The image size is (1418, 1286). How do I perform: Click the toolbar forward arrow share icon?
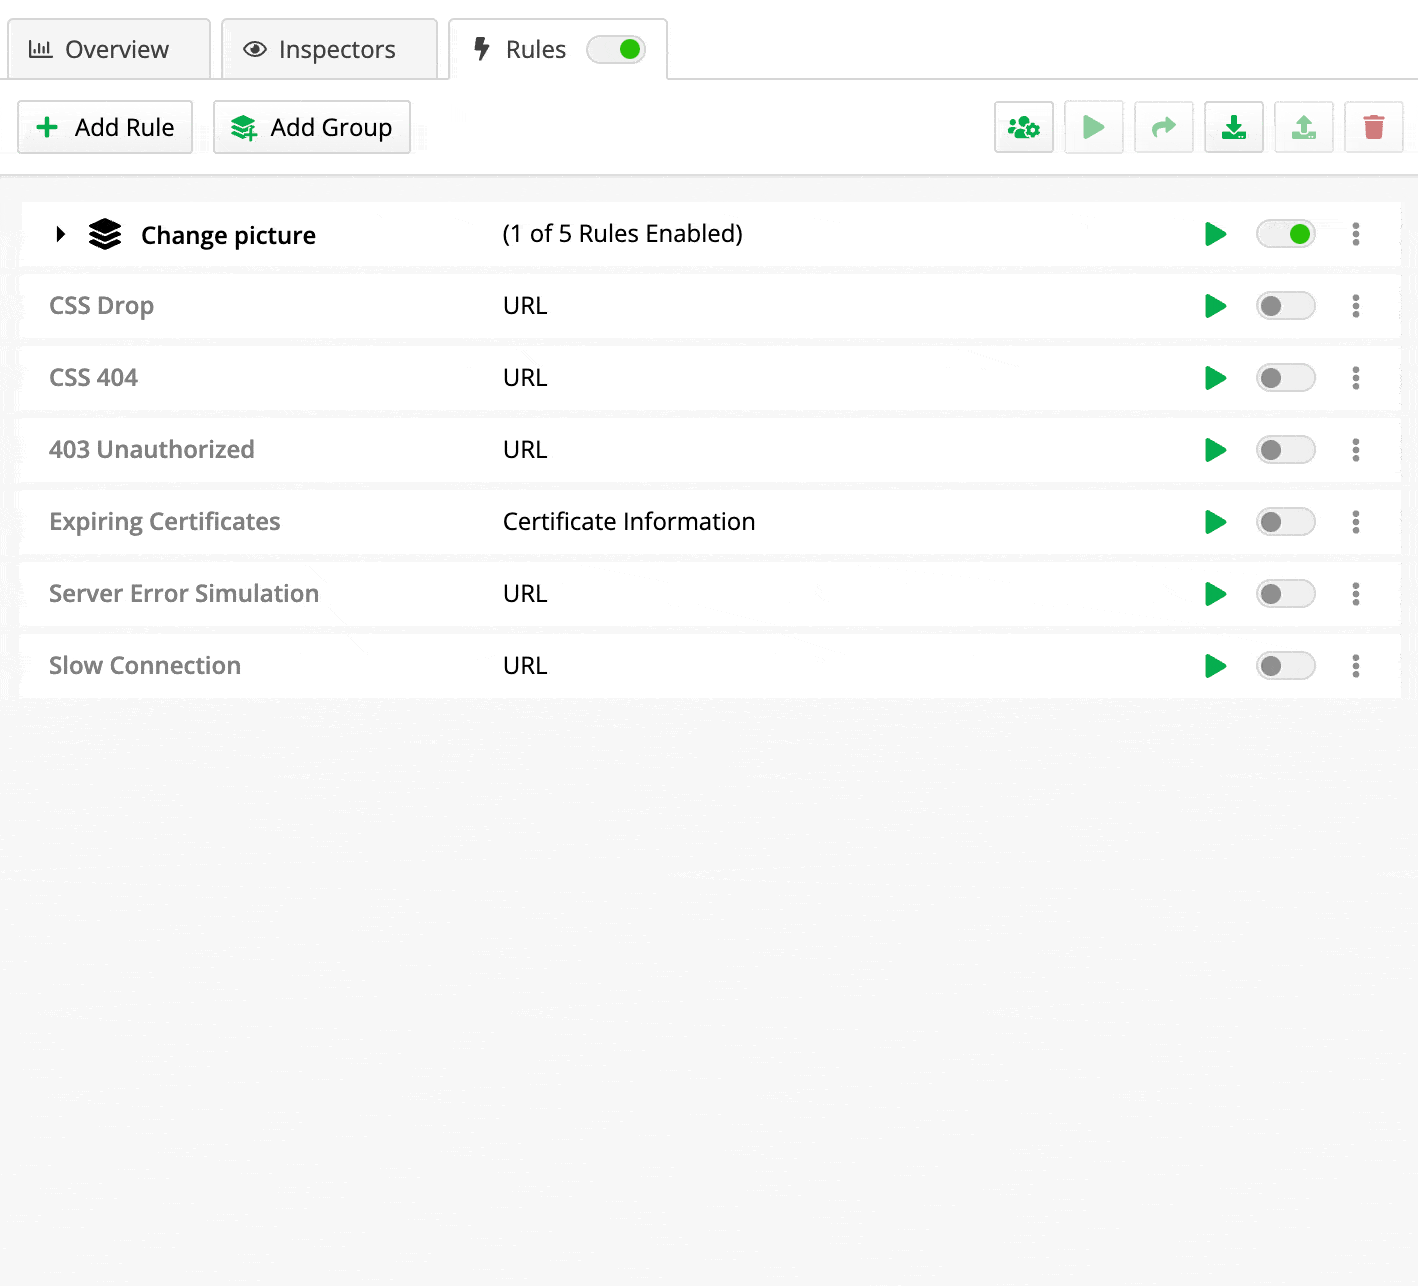tap(1164, 127)
